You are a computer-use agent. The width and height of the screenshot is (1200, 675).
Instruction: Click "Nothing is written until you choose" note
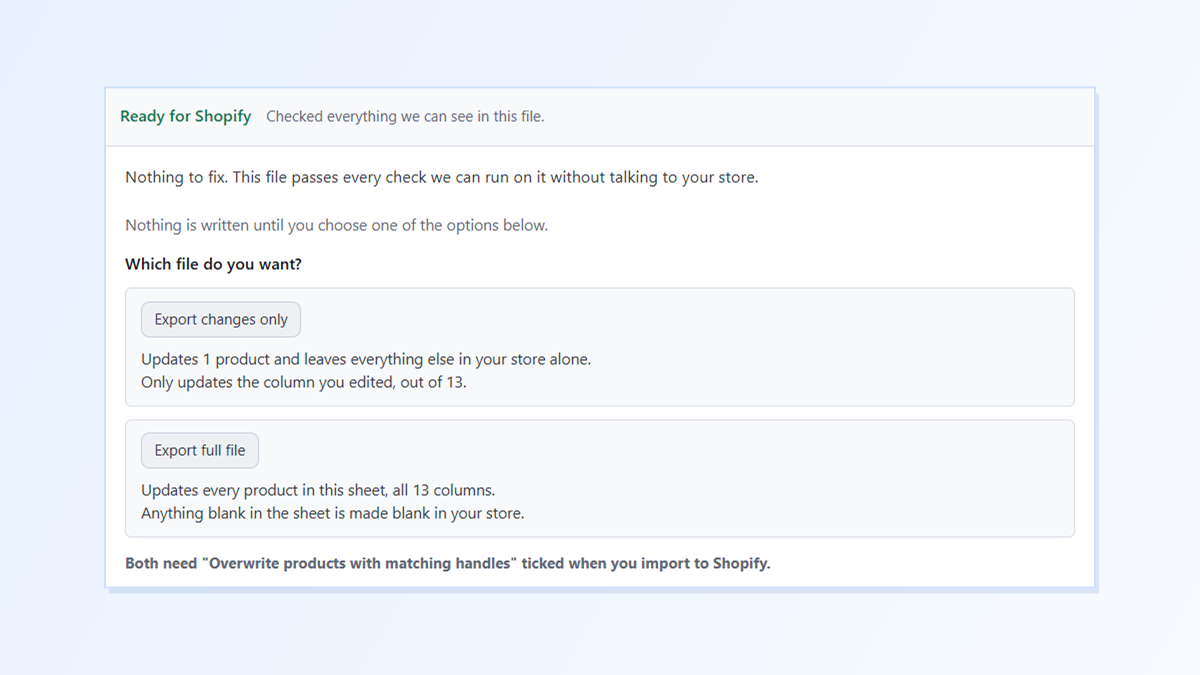(x=336, y=225)
